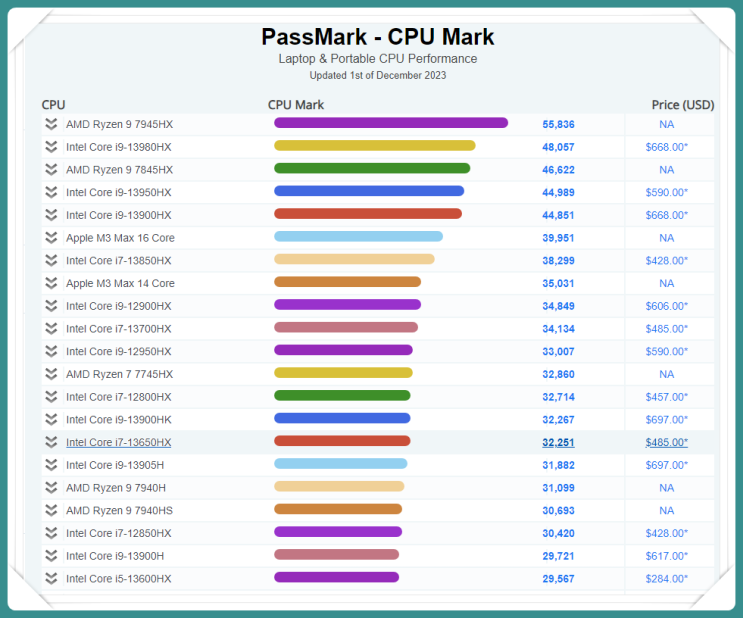Open the Intel Core i9-13905H link
This screenshot has height=618, width=743.
click(x=115, y=465)
